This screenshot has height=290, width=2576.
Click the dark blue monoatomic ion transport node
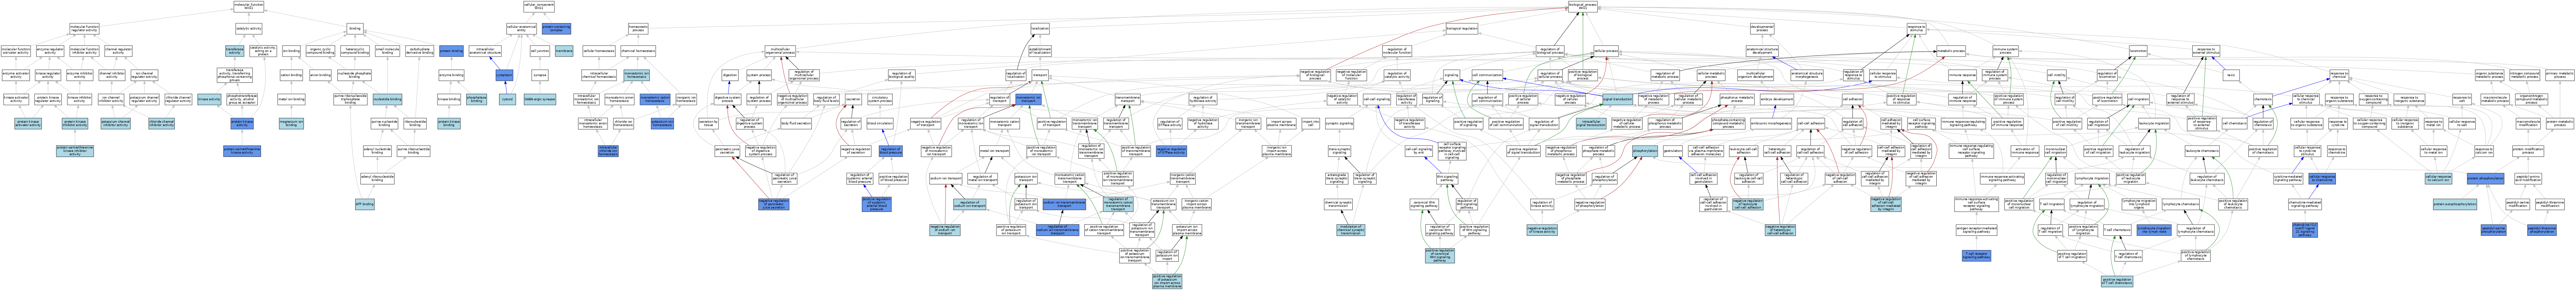coord(1029,99)
